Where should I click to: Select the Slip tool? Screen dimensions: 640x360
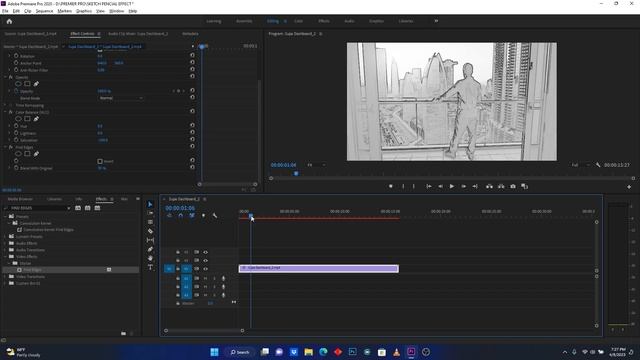click(x=150, y=240)
